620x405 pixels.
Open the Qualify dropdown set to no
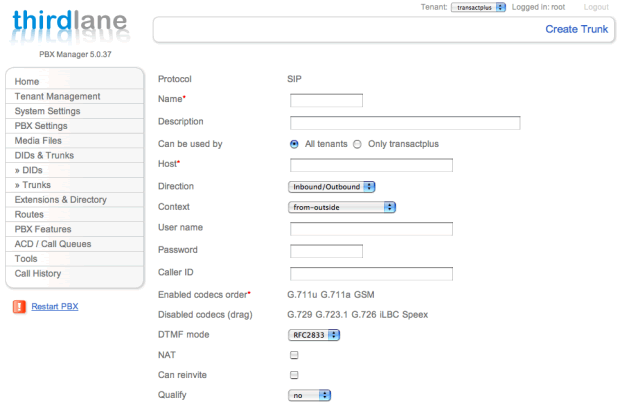tap(309, 395)
